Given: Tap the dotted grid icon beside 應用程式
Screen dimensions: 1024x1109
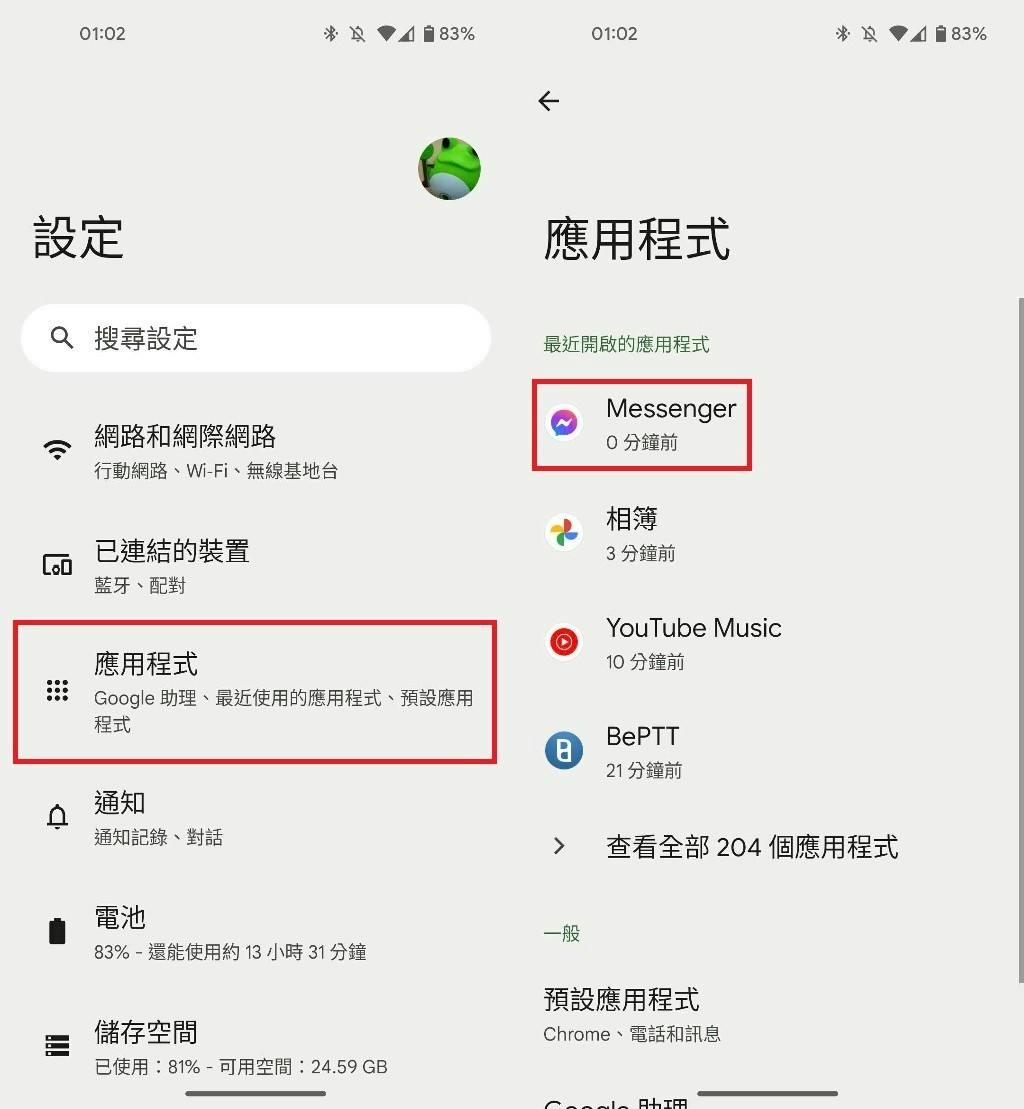Looking at the screenshot, I should pos(57,690).
